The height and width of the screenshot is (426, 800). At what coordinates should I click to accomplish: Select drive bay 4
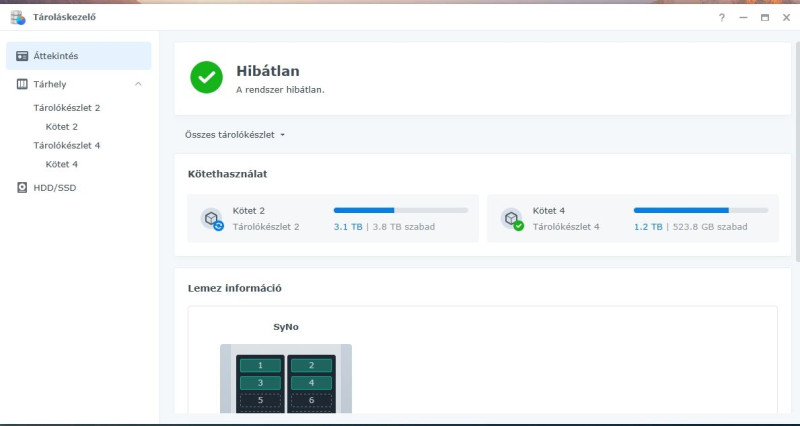[311, 383]
